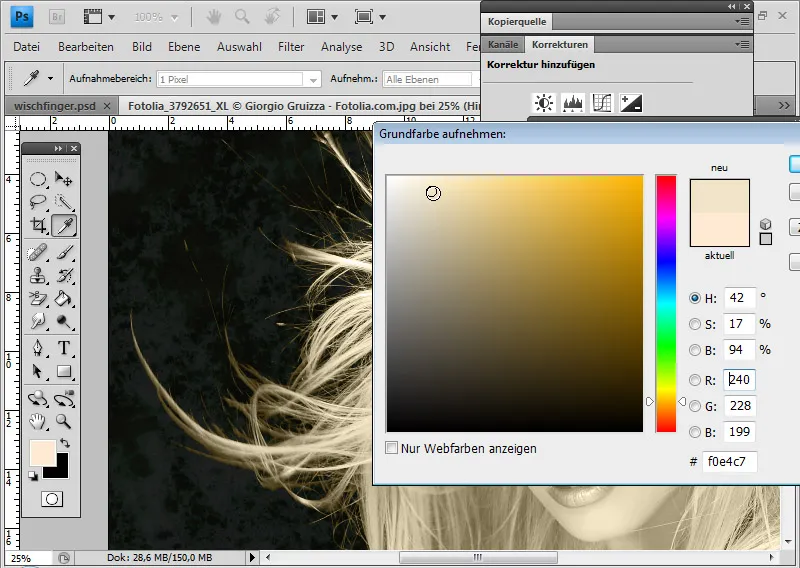This screenshot has width=800, height=568.
Task: Select the R red radio button
Action: tap(695, 380)
